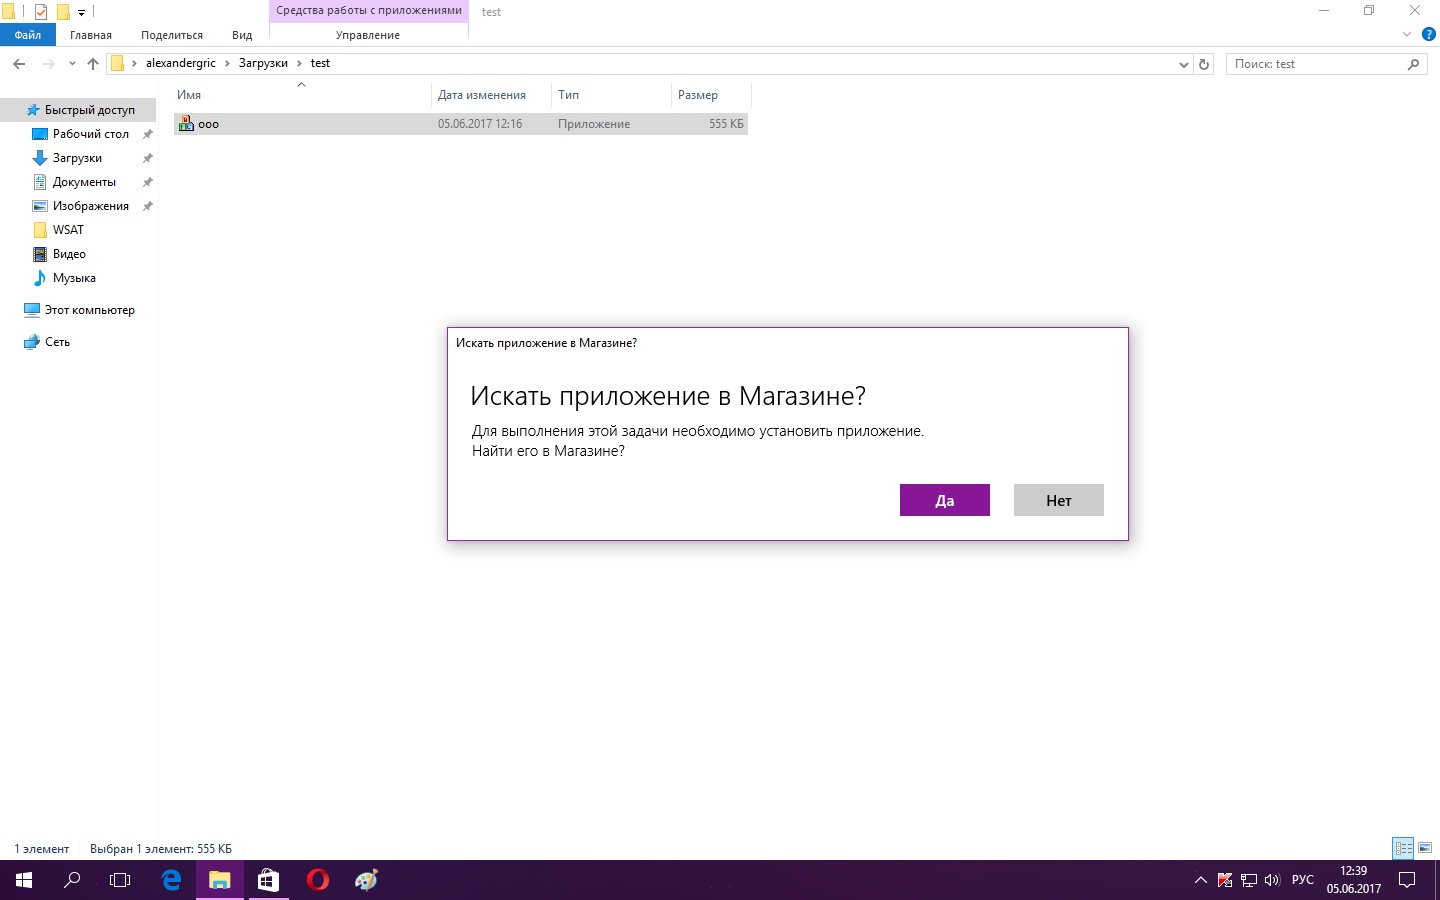Switch to details view
Image resolution: width=1440 pixels, height=900 pixels.
coord(1403,848)
